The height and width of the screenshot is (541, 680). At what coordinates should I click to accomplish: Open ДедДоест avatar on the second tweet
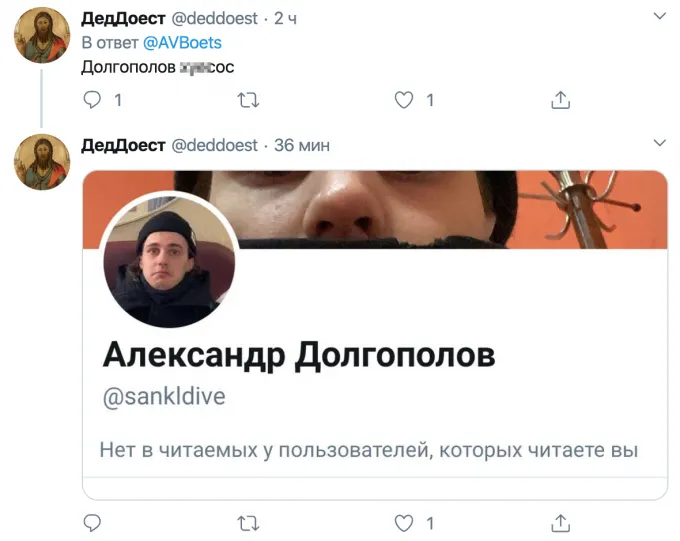pyautogui.click(x=42, y=162)
